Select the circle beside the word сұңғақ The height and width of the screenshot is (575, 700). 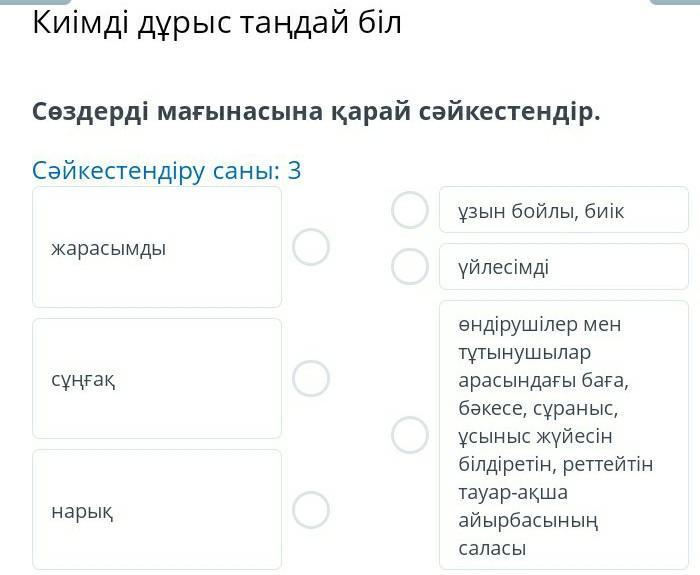click(x=311, y=378)
